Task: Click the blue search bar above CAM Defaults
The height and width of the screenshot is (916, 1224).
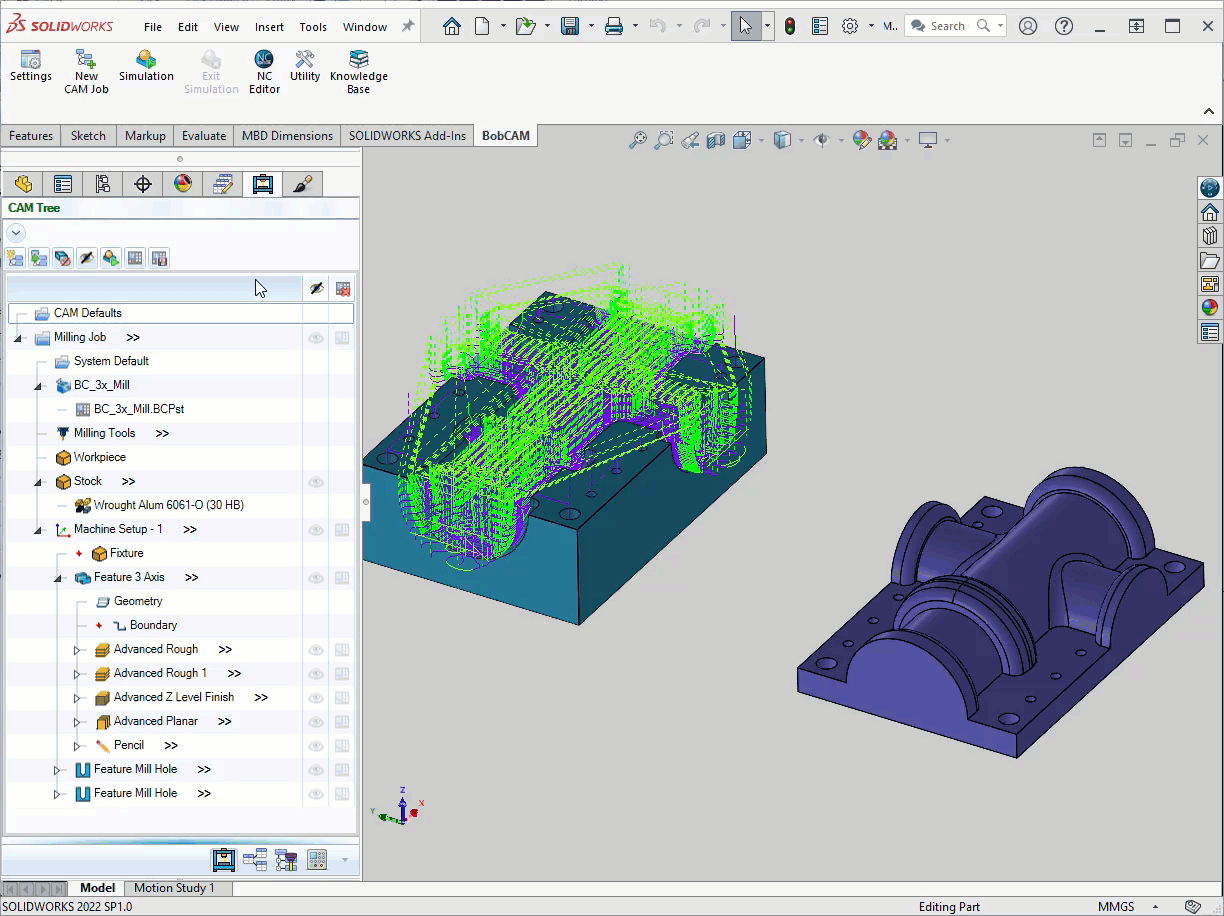Action: [x=154, y=288]
